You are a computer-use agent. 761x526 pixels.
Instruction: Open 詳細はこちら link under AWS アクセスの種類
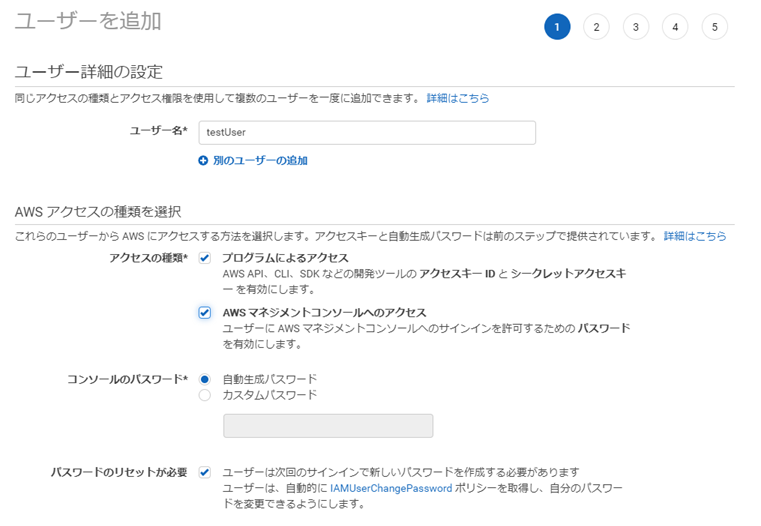[x=695, y=236]
